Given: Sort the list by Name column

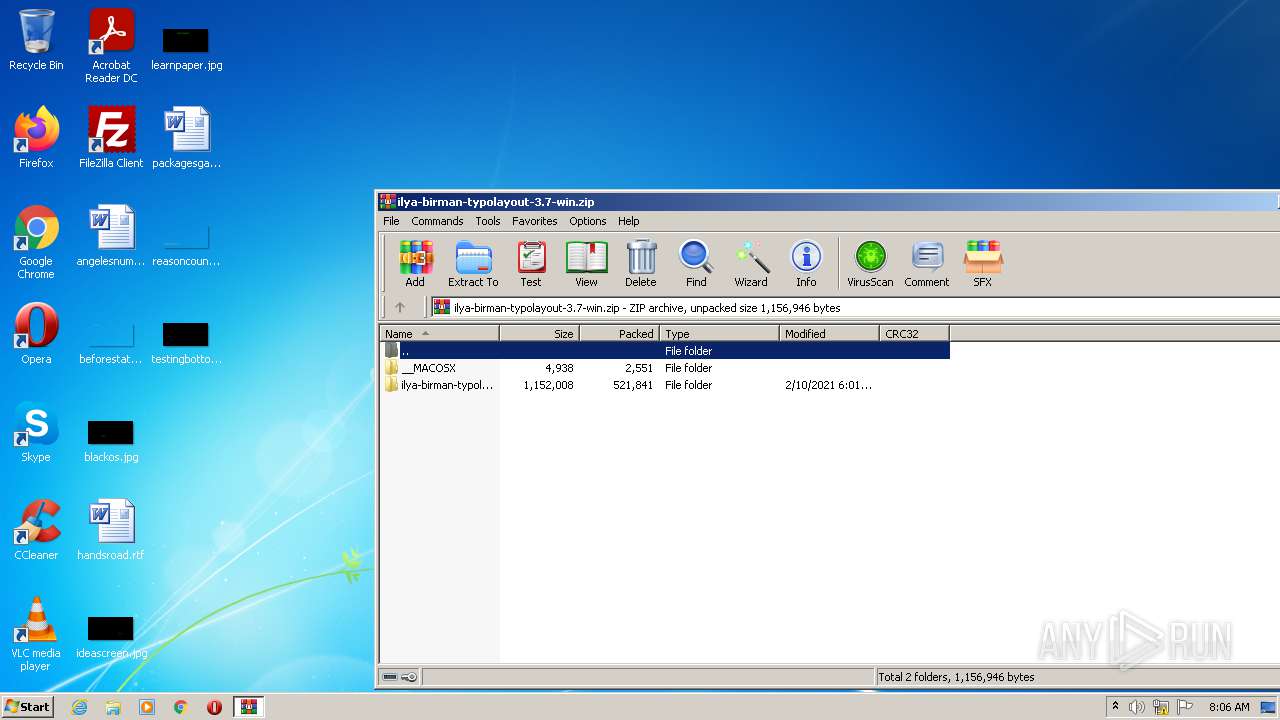Looking at the screenshot, I should point(440,334).
